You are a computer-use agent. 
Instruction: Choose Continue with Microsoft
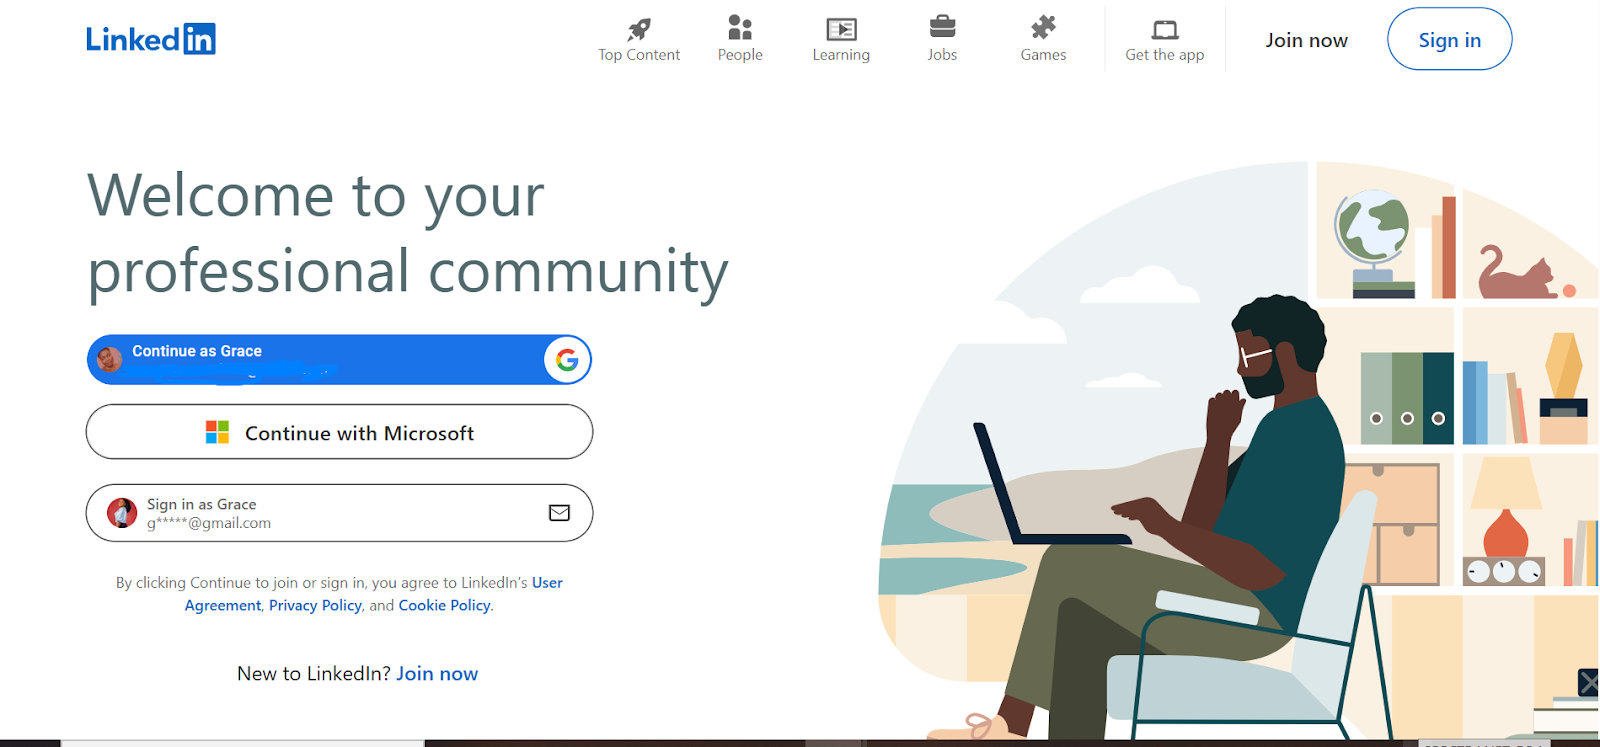click(339, 432)
